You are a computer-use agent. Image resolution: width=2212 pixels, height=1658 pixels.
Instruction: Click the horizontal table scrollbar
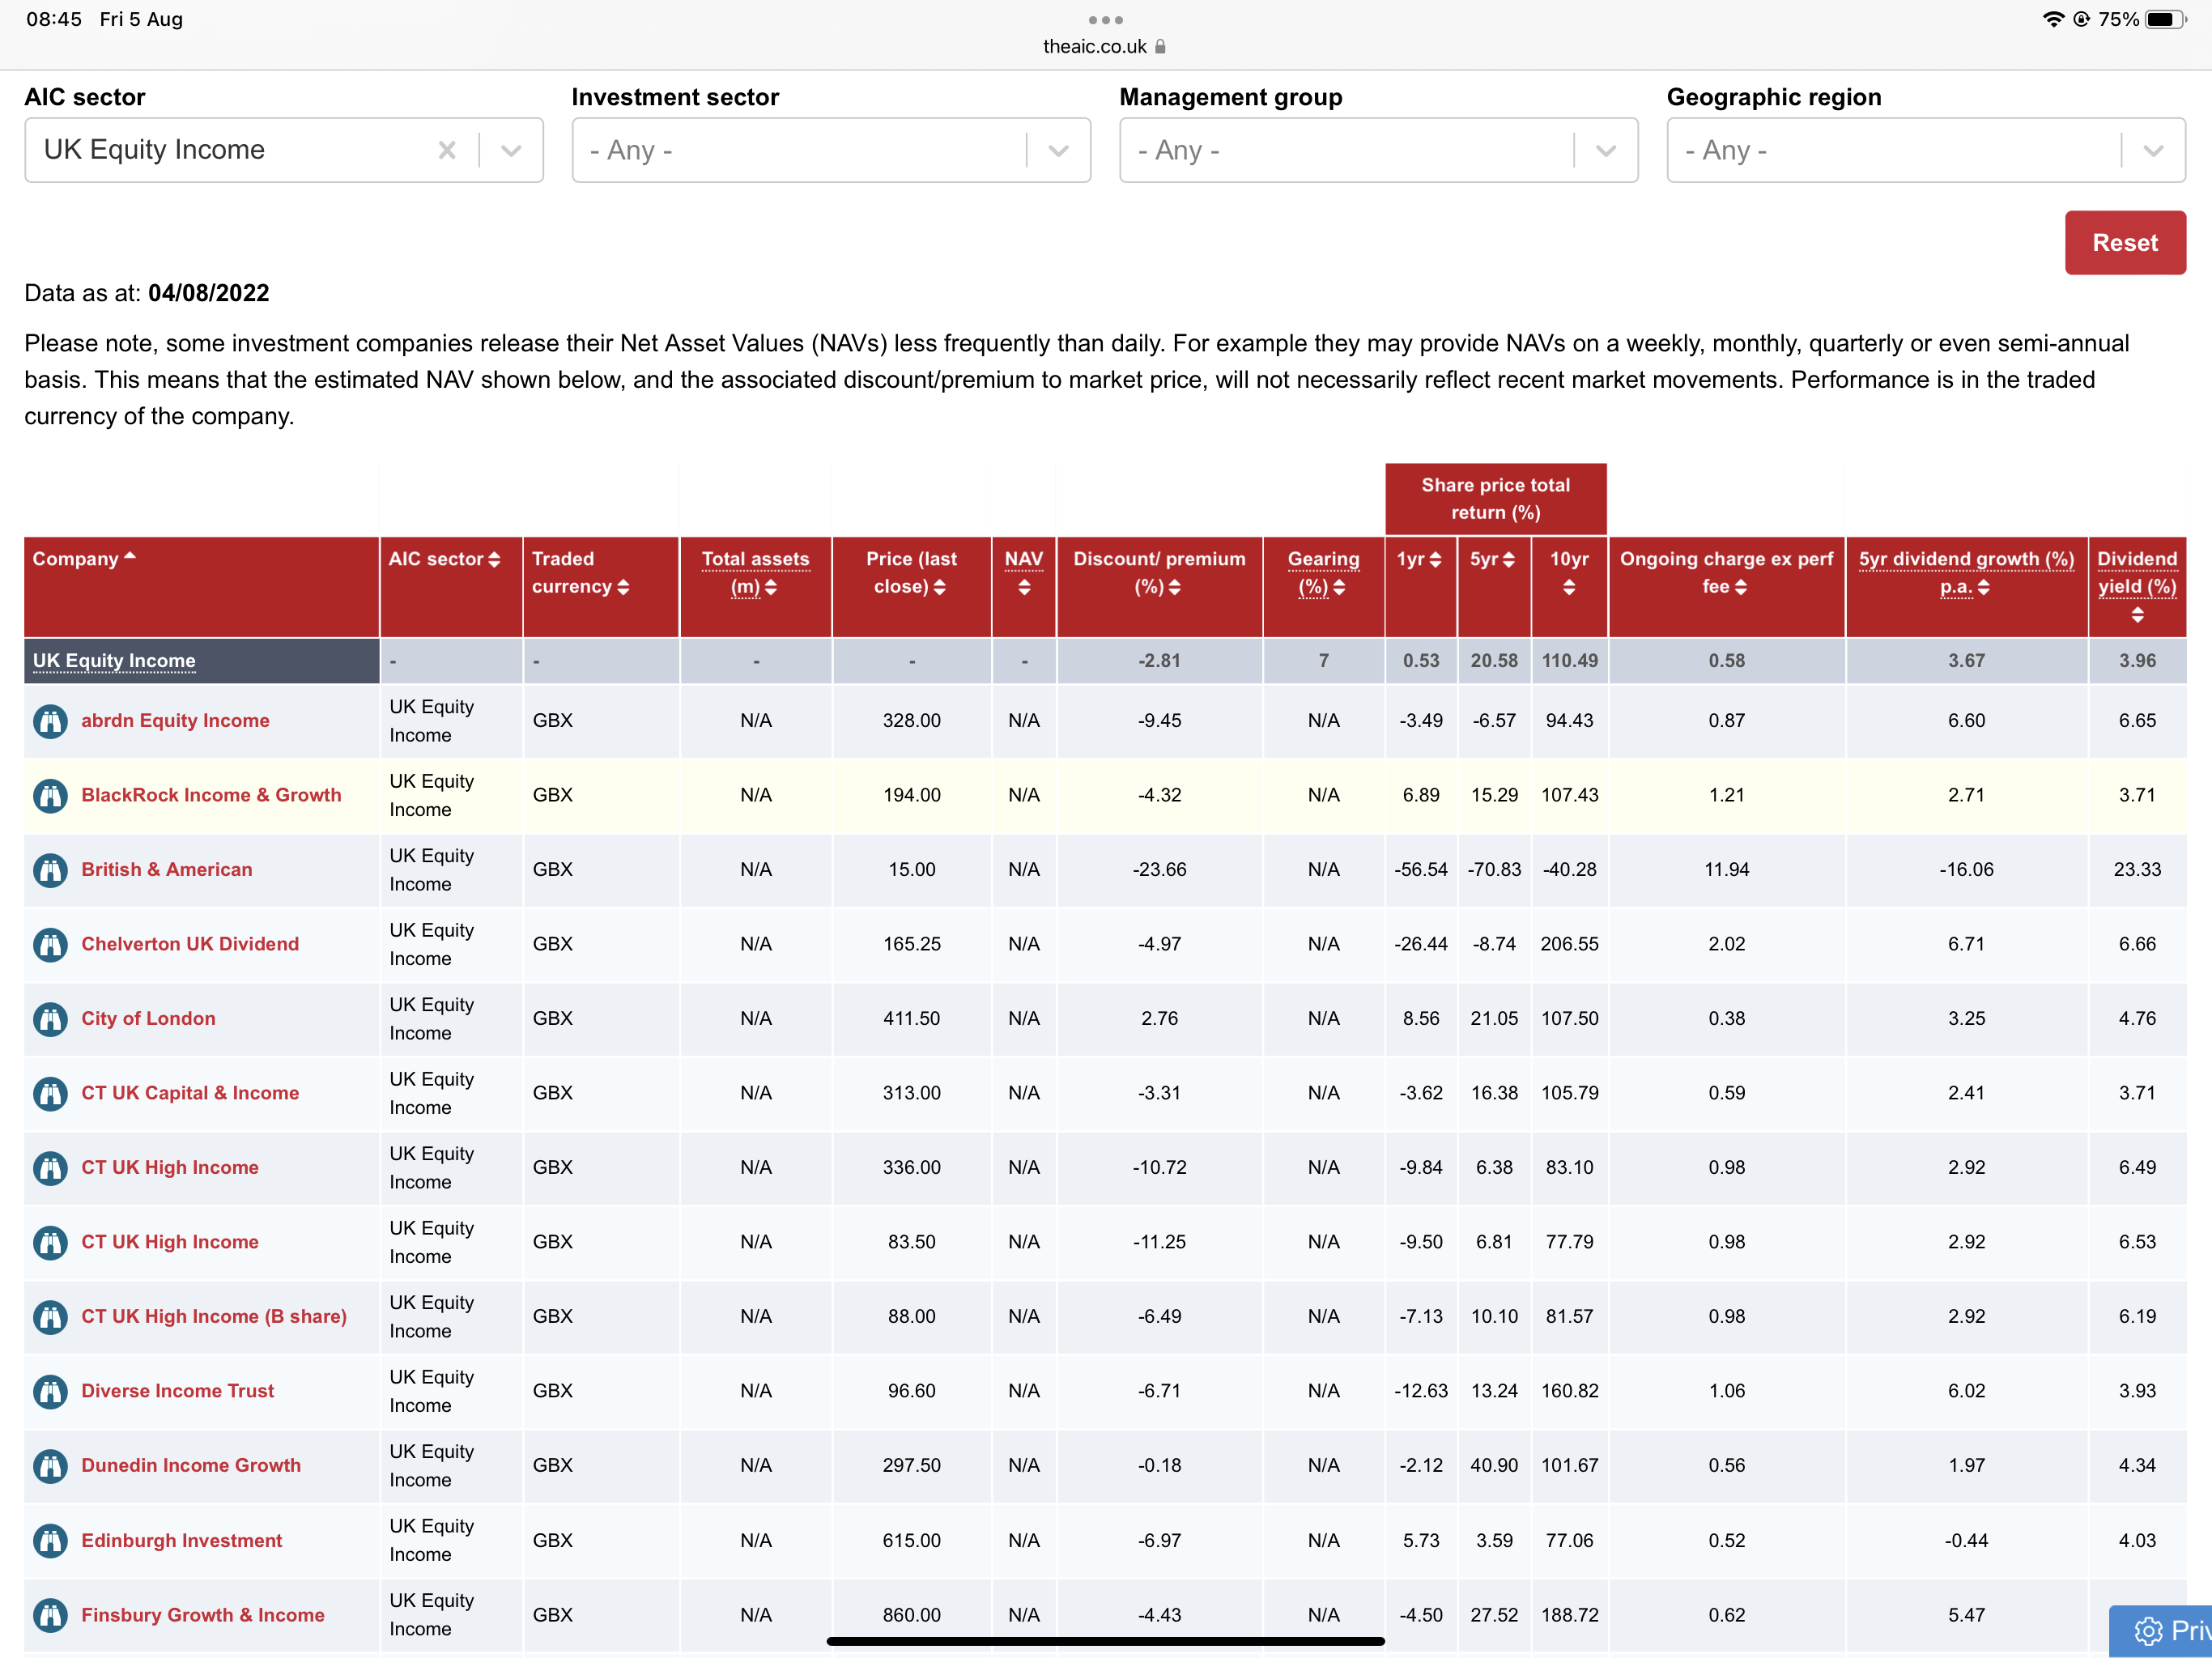pos(1105,1640)
